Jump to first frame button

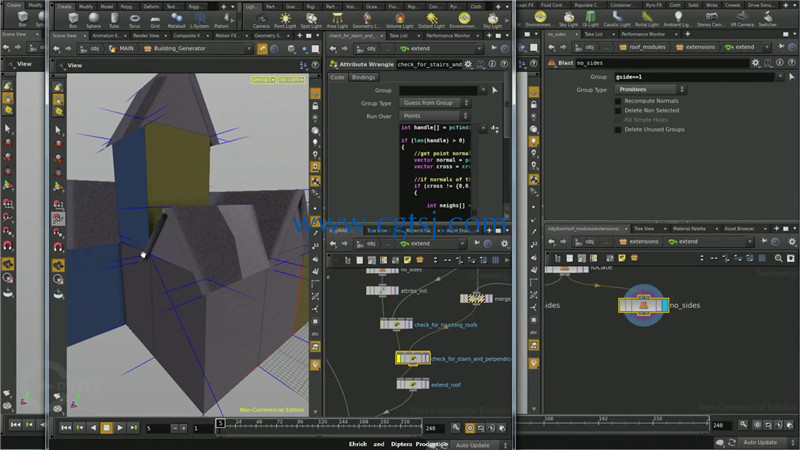tap(66, 428)
